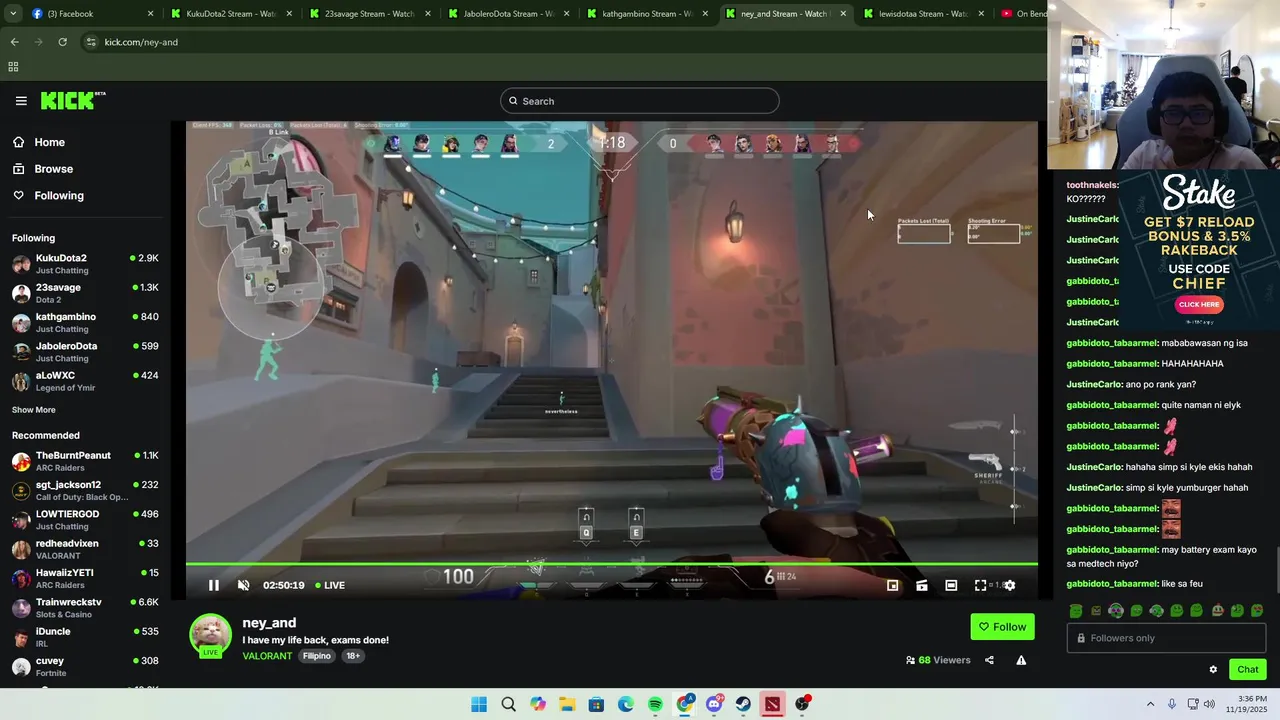The width and height of the screenshot is (1280, 720).
Task: Toggle theater mode in player
Action: coord(951,585)
